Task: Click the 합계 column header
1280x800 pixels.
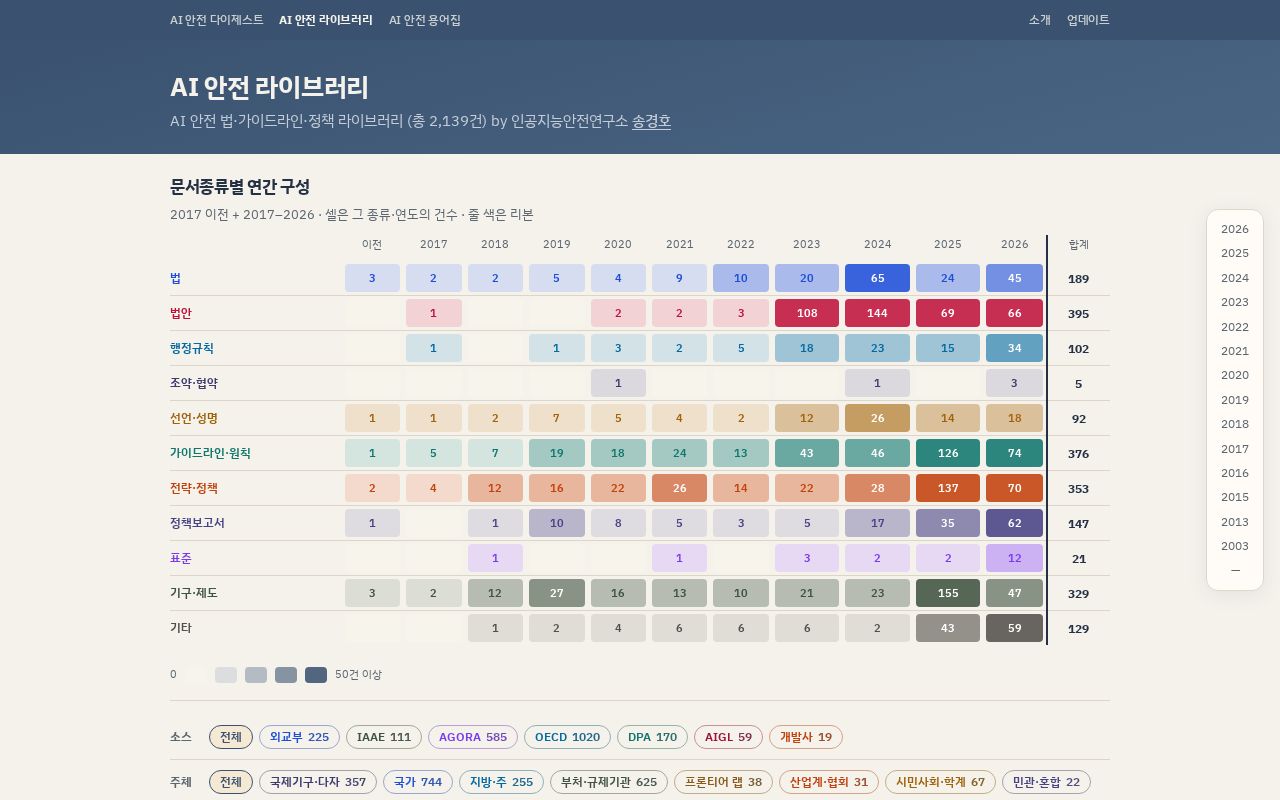Action: (1078, 244)
